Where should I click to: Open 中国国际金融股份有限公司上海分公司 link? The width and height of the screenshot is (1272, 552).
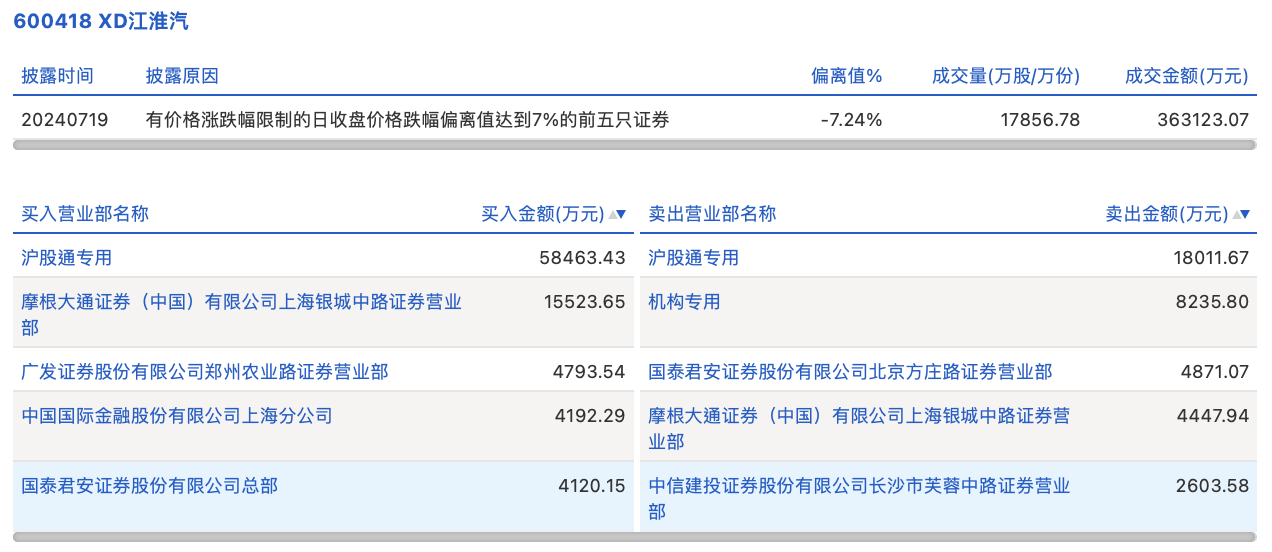pyautogui.click(x=177, y=416)
